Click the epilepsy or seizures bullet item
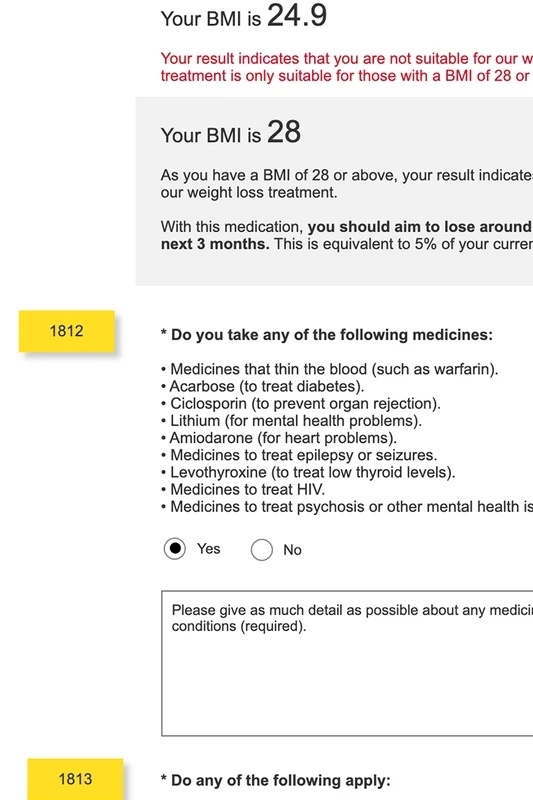The width and height of the screenshot is (533, 800). 299,455
